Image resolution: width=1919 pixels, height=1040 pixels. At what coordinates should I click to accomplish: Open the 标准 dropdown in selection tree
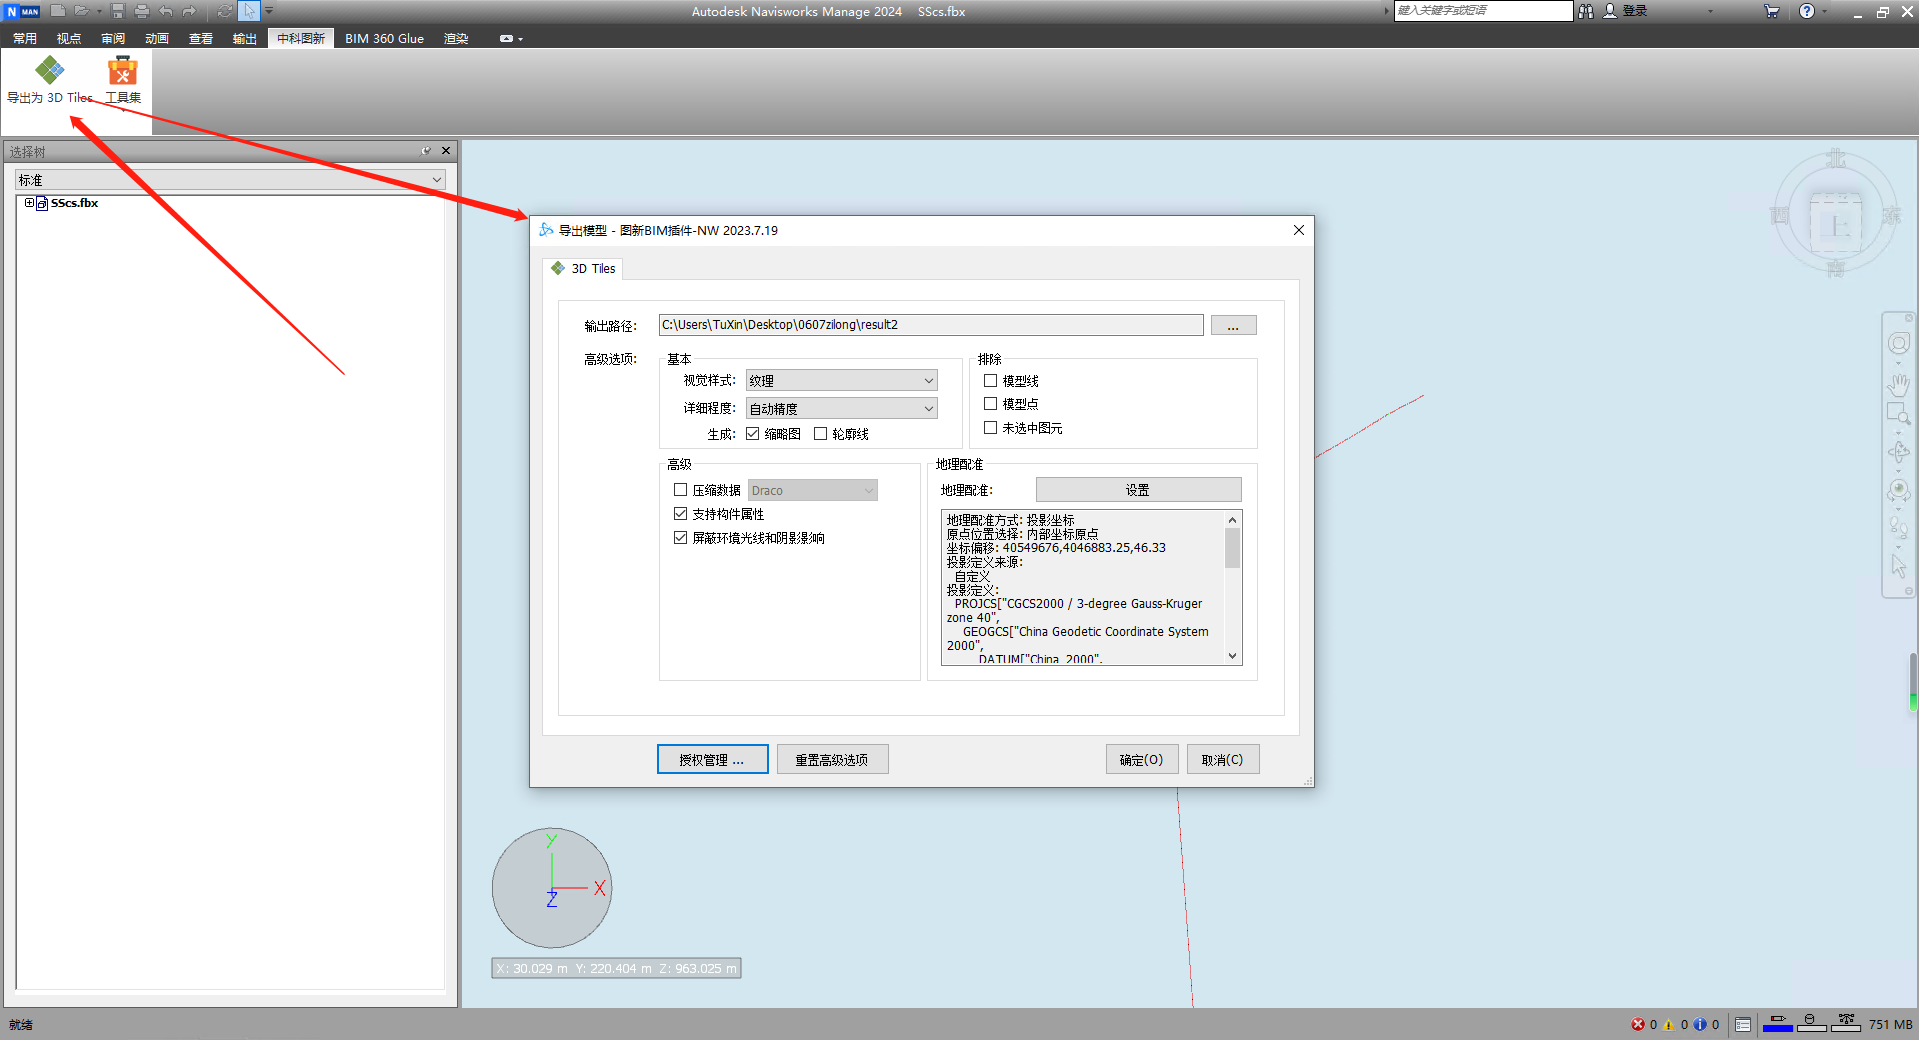pyautogui.click(x=230, y=180)
